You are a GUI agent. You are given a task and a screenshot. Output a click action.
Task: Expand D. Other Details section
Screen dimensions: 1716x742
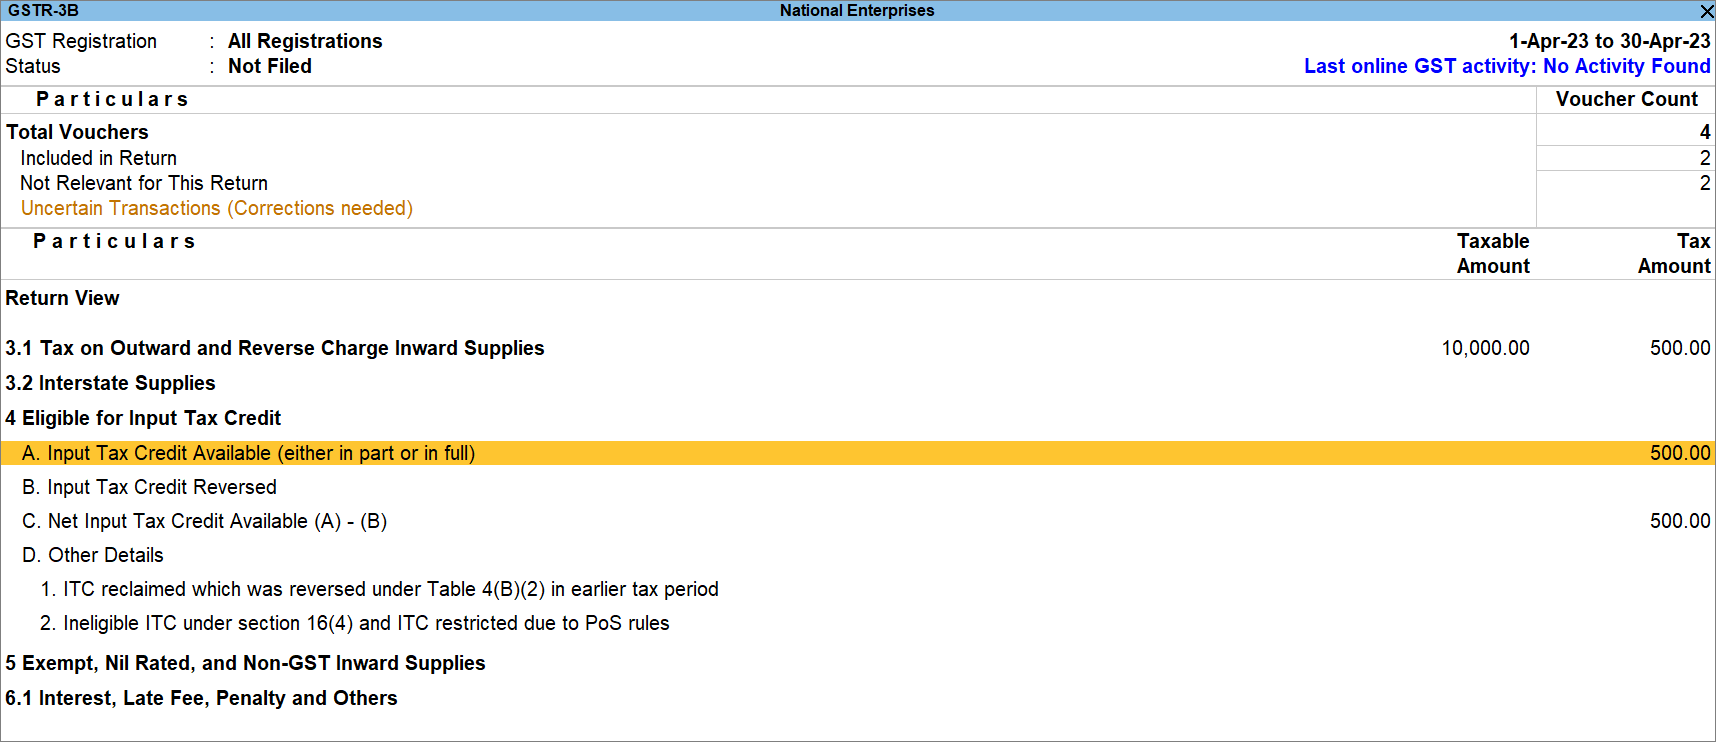93,555
